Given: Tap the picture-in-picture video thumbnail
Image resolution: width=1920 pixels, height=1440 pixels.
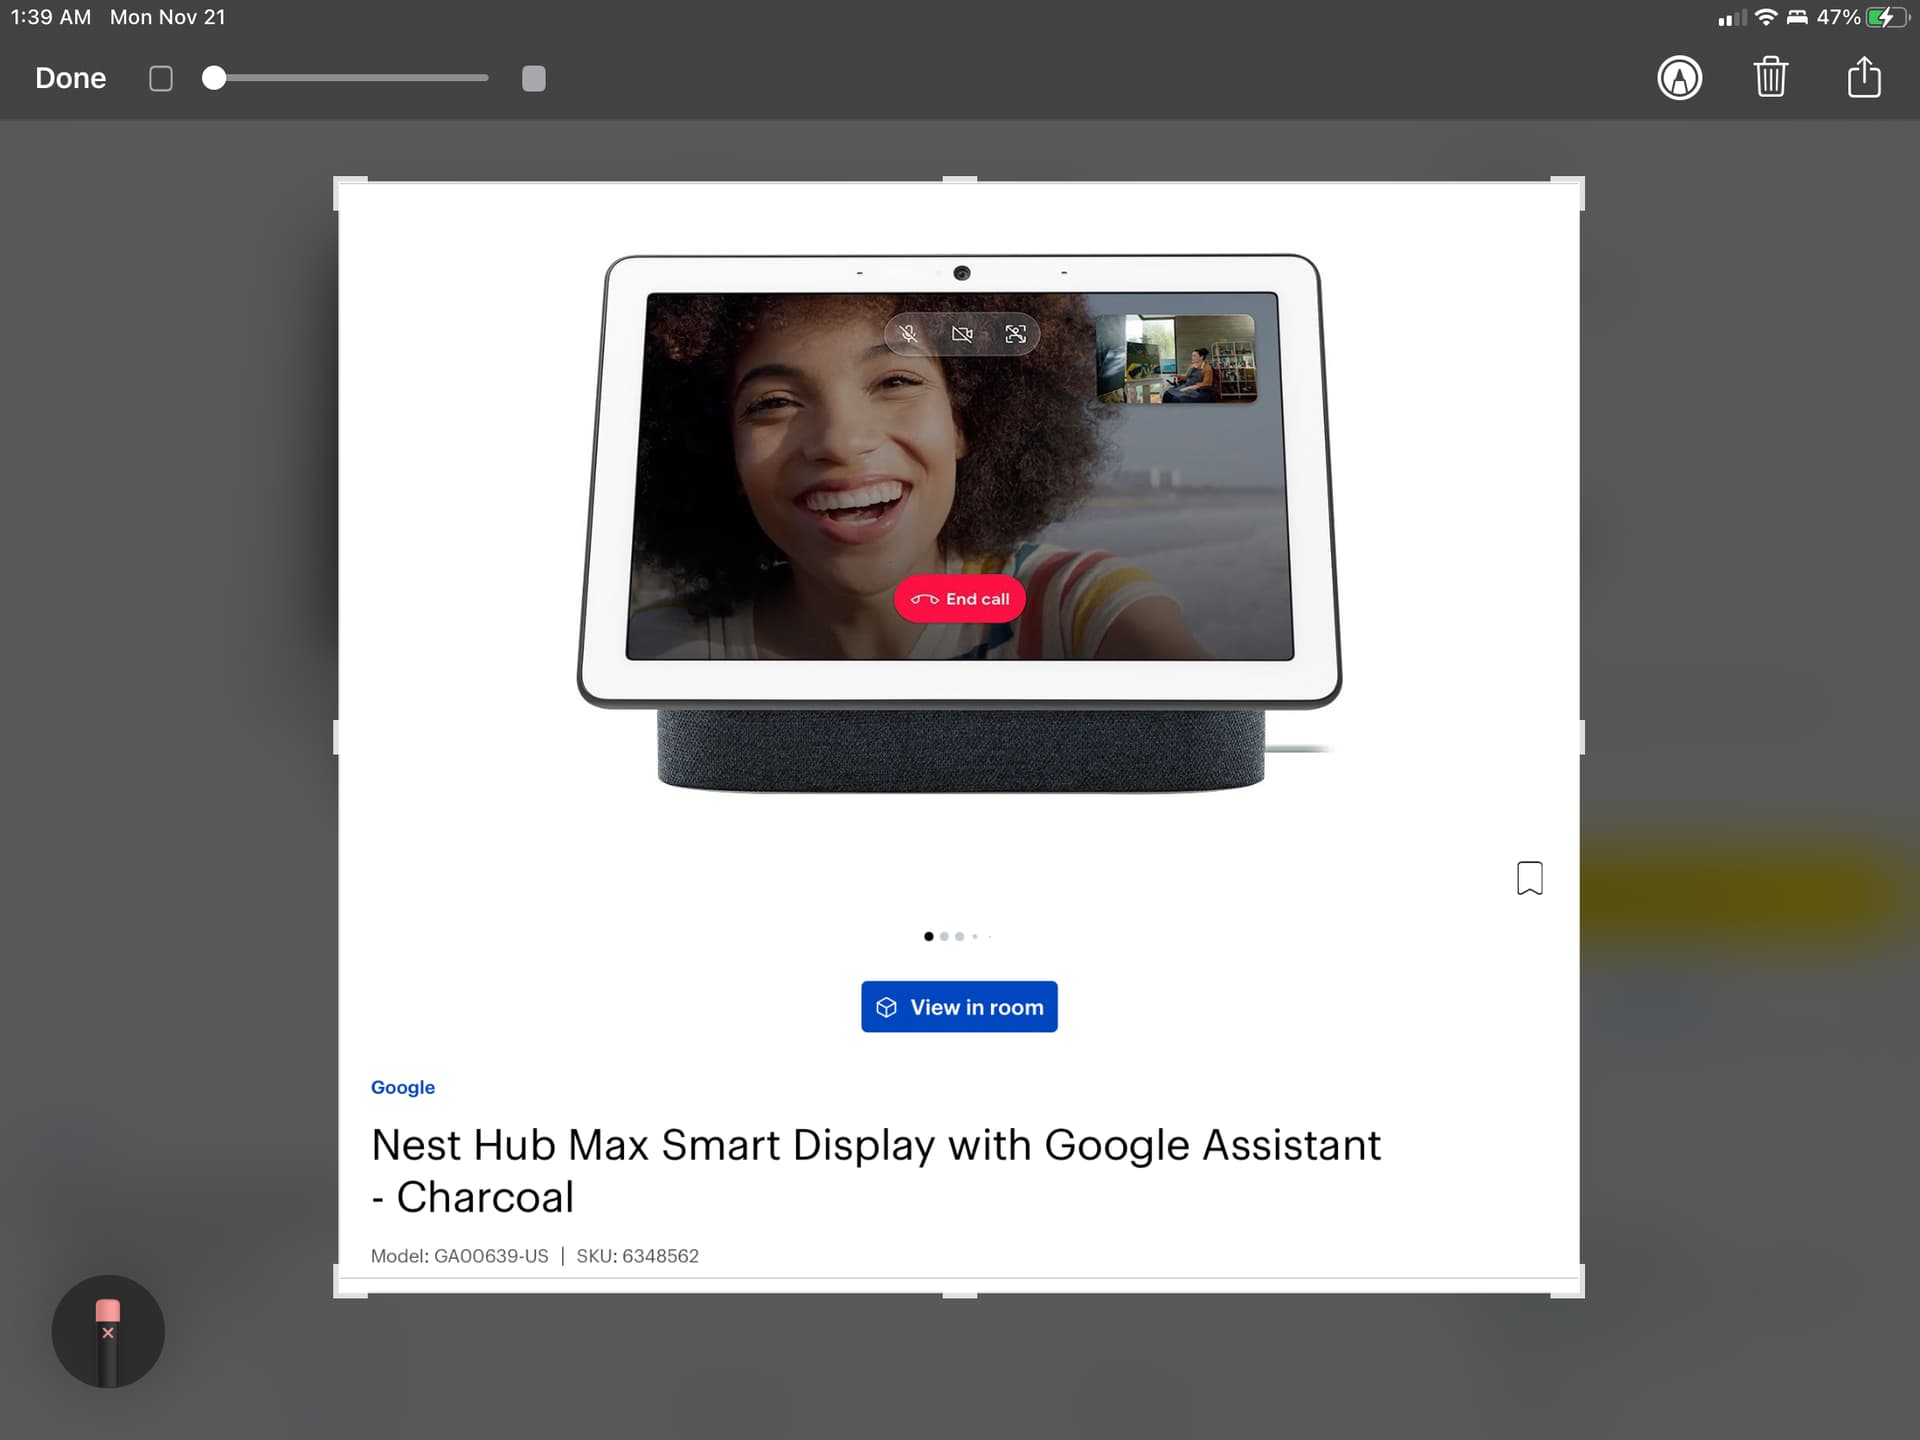Looking at the screenshot, I should click(x=1176, y=359).
